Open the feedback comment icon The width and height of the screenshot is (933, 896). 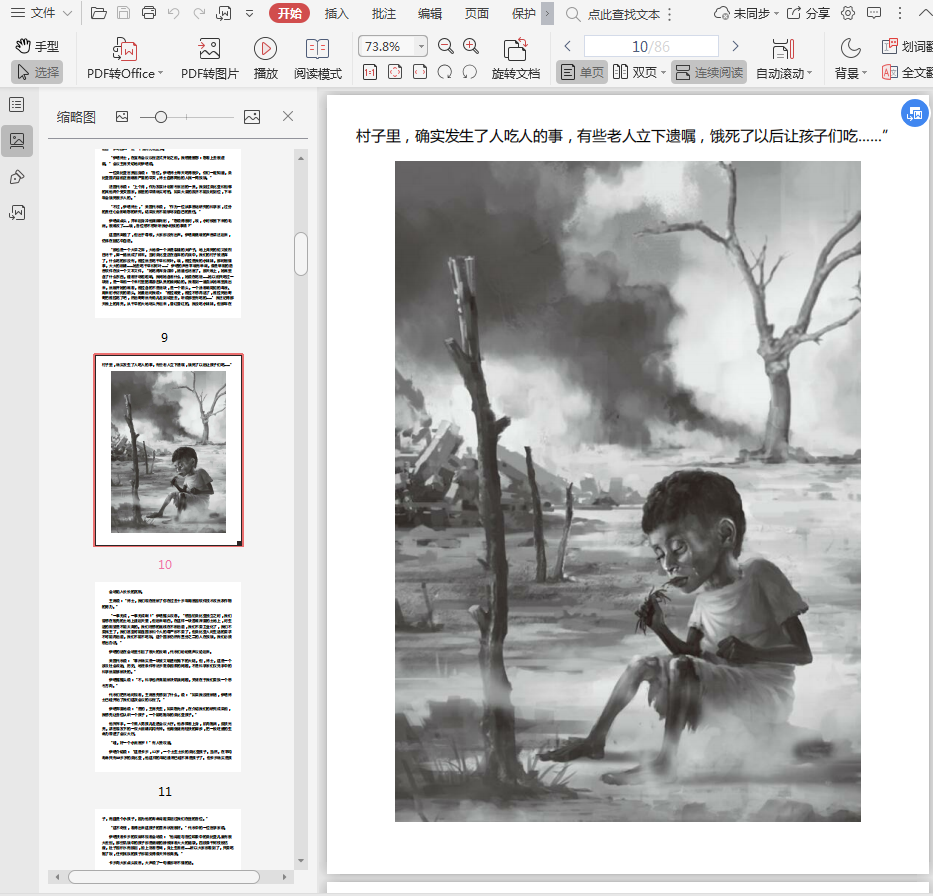tap(874, 13)
